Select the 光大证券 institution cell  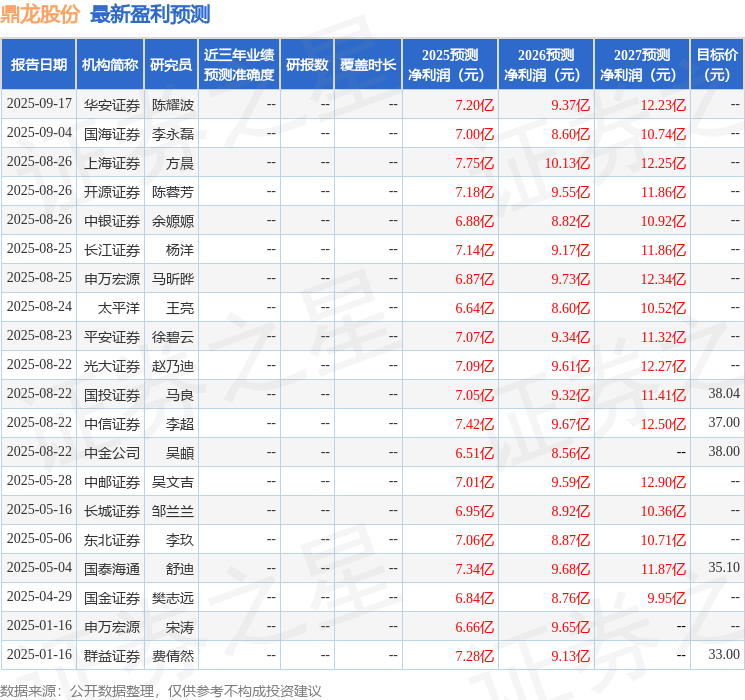112,366
